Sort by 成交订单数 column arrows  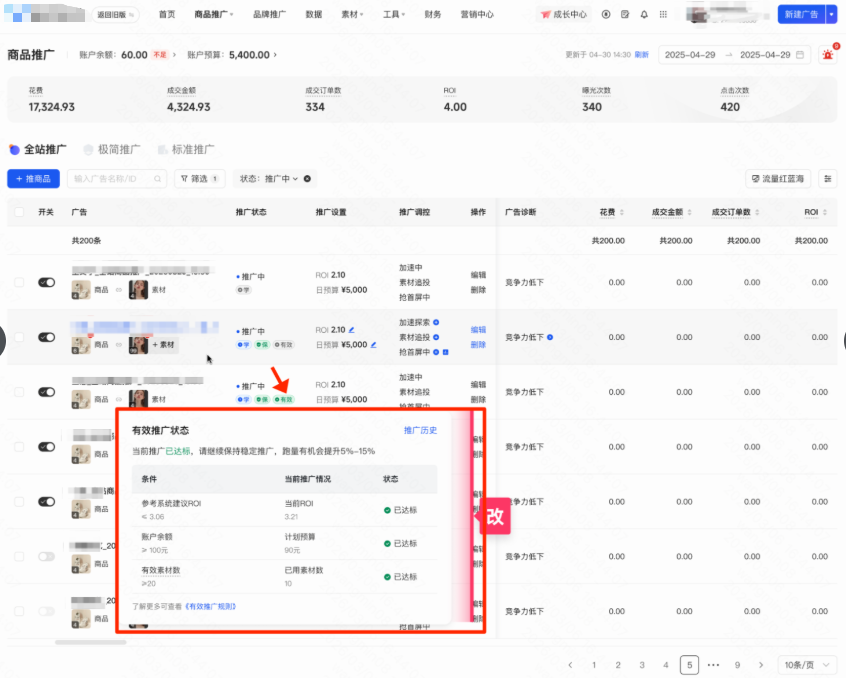tap(757, 213)
